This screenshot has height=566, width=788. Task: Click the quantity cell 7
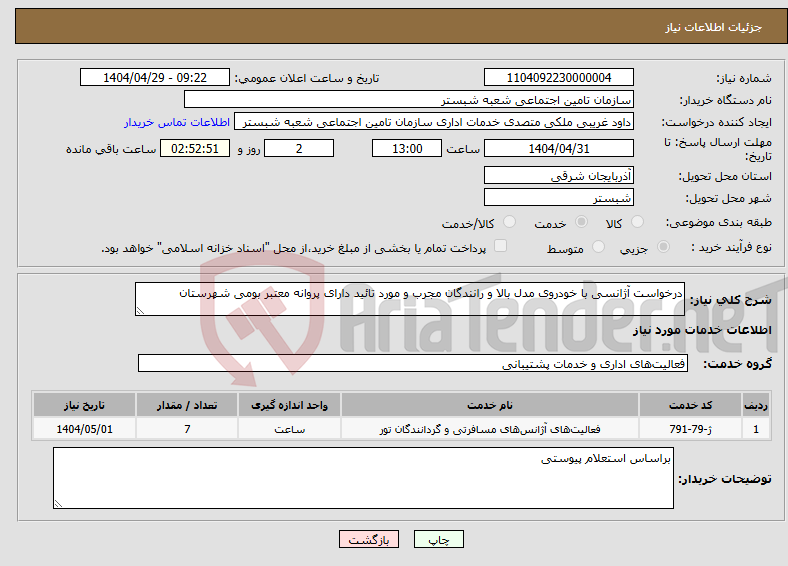(187, 429)
